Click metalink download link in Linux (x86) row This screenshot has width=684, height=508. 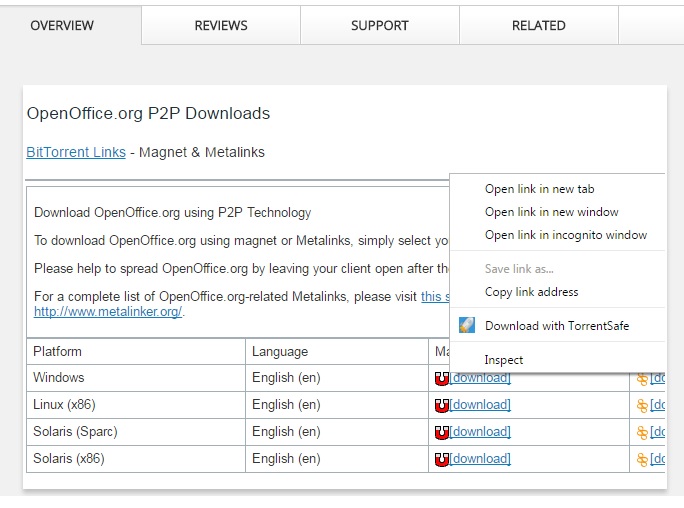point(657,405)
